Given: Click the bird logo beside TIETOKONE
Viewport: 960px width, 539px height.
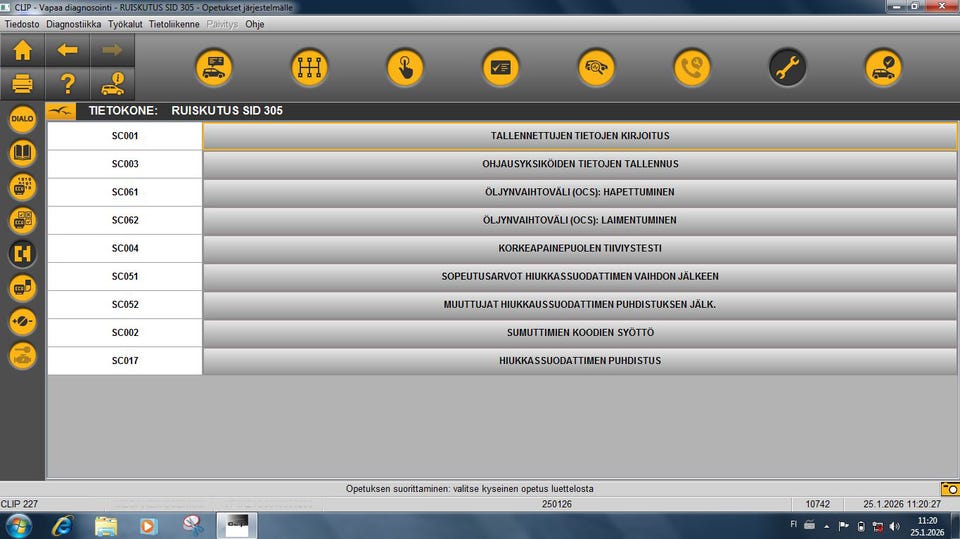Looking at the screenshot, I should [61, 111].
